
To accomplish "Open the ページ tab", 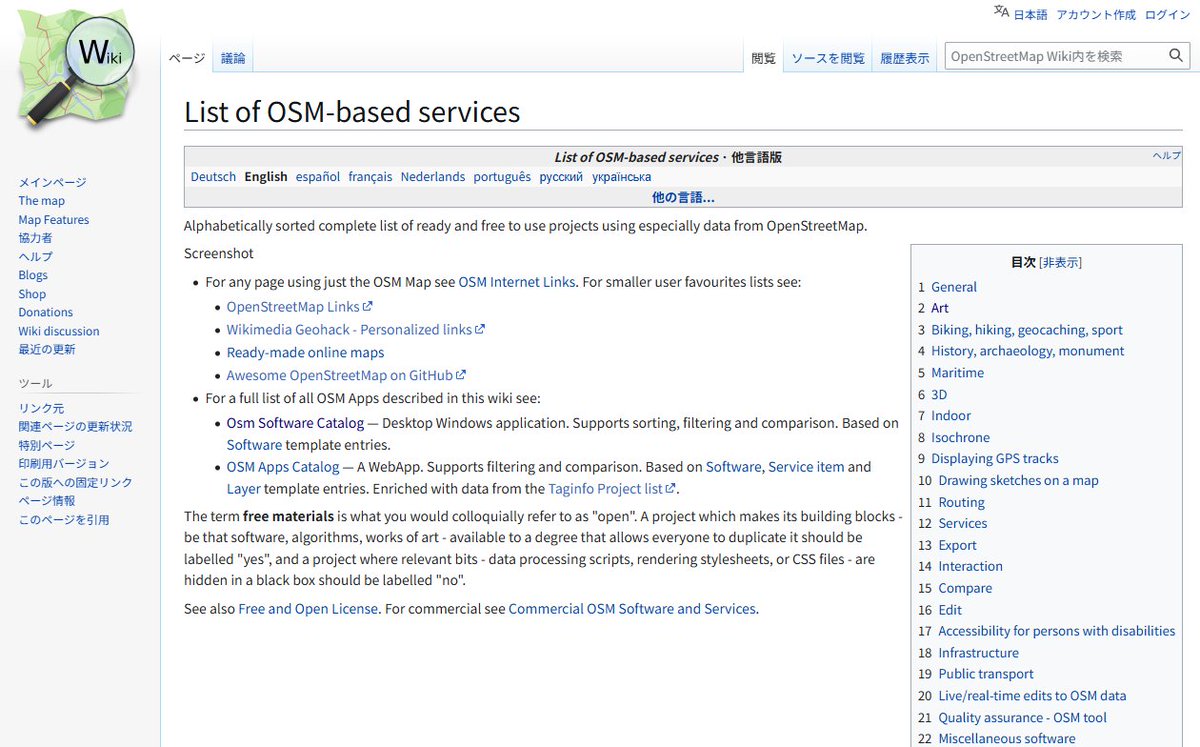I will point(186,58).
